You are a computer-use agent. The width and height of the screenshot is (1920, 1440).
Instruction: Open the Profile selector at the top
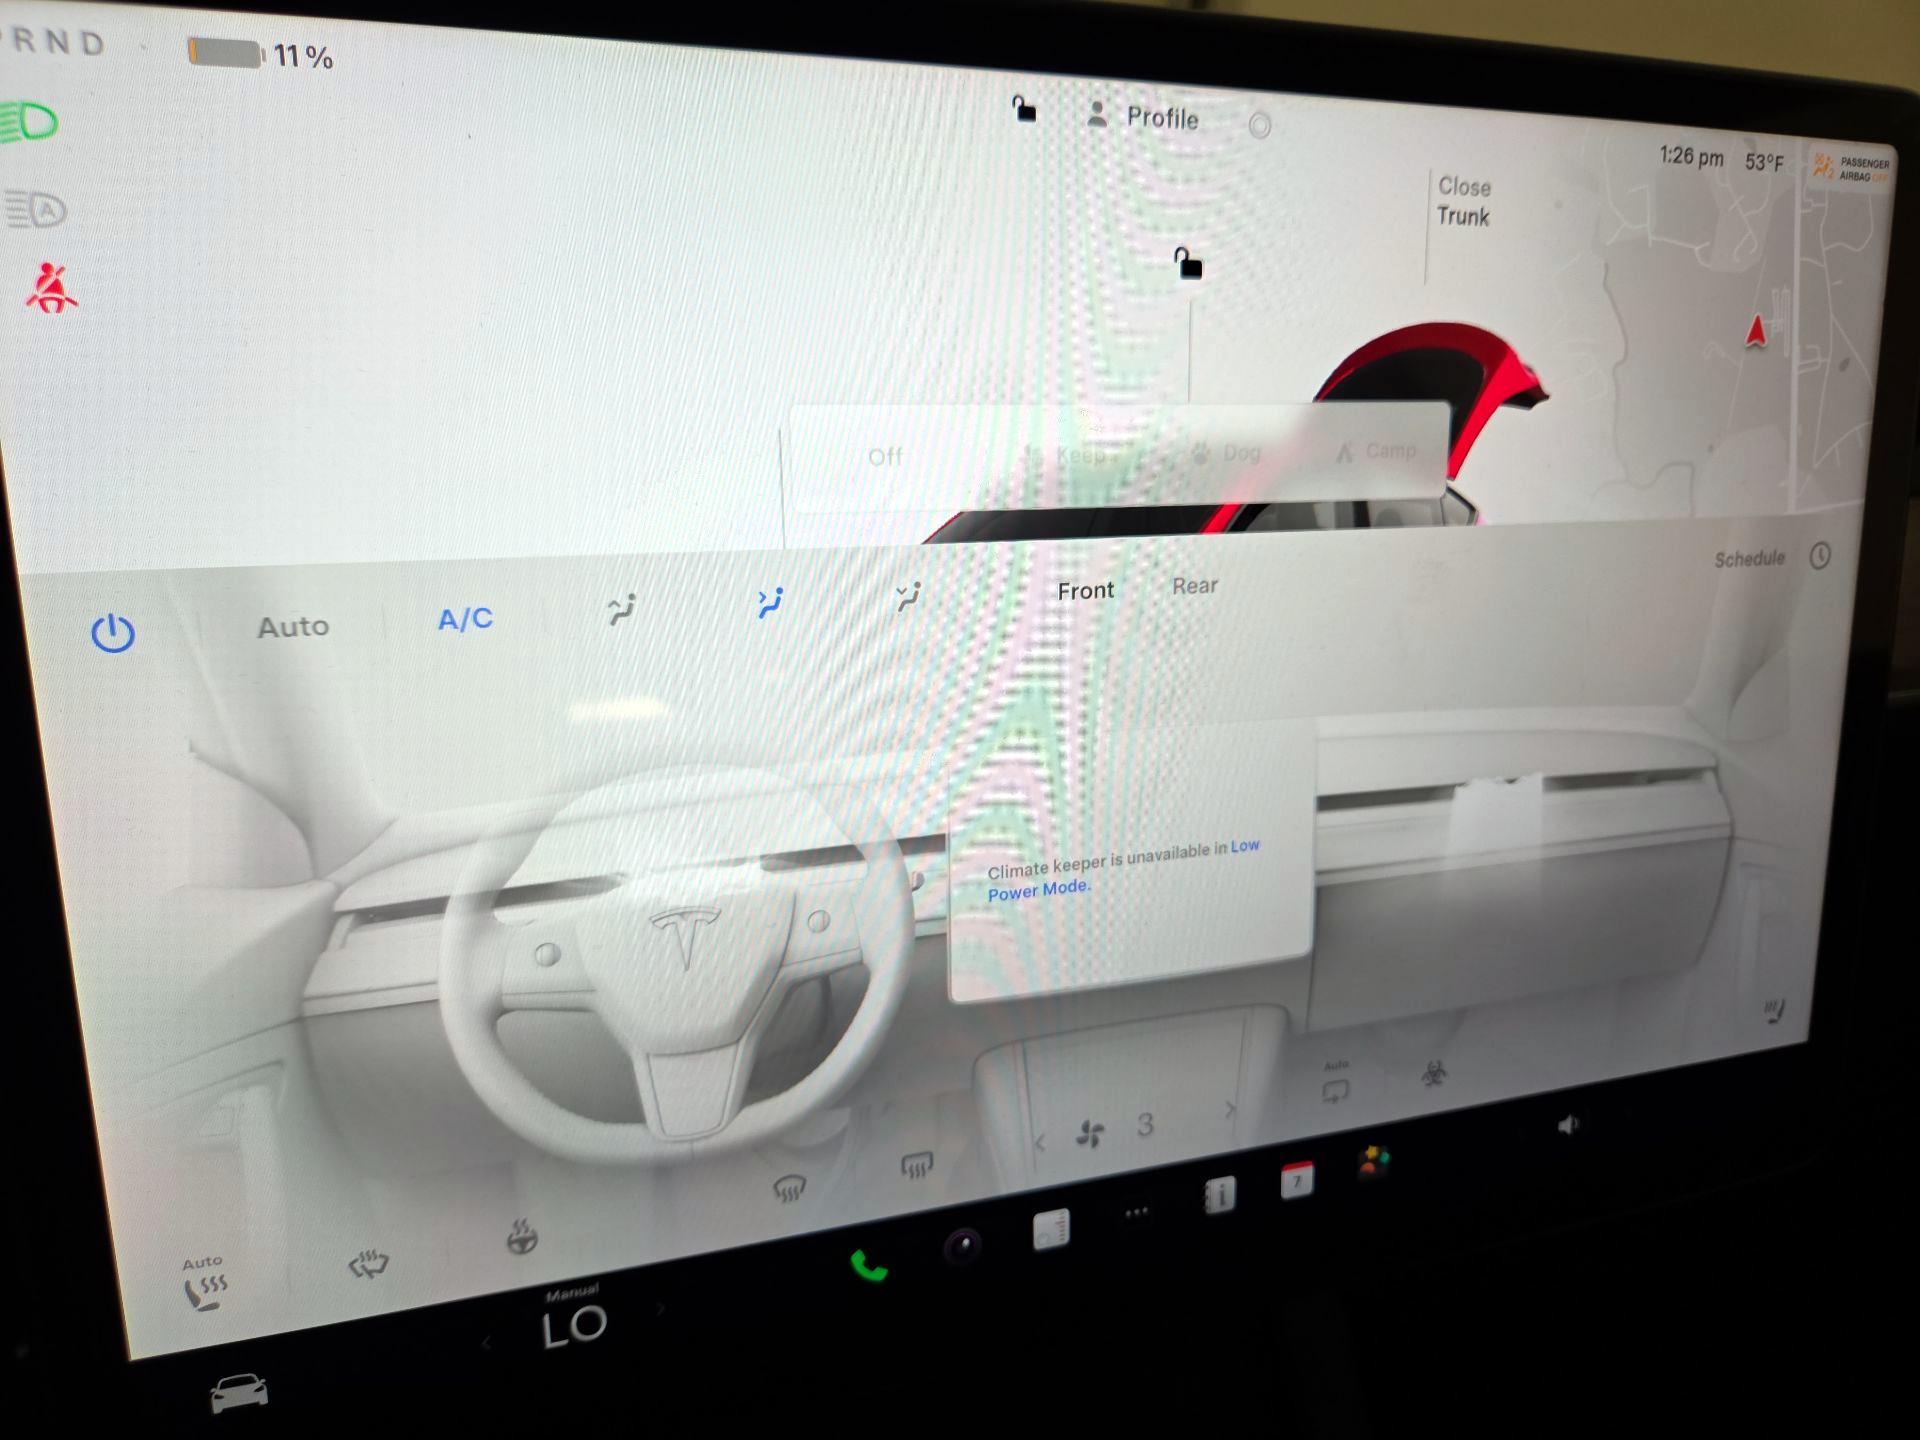tap(1160, 119)
